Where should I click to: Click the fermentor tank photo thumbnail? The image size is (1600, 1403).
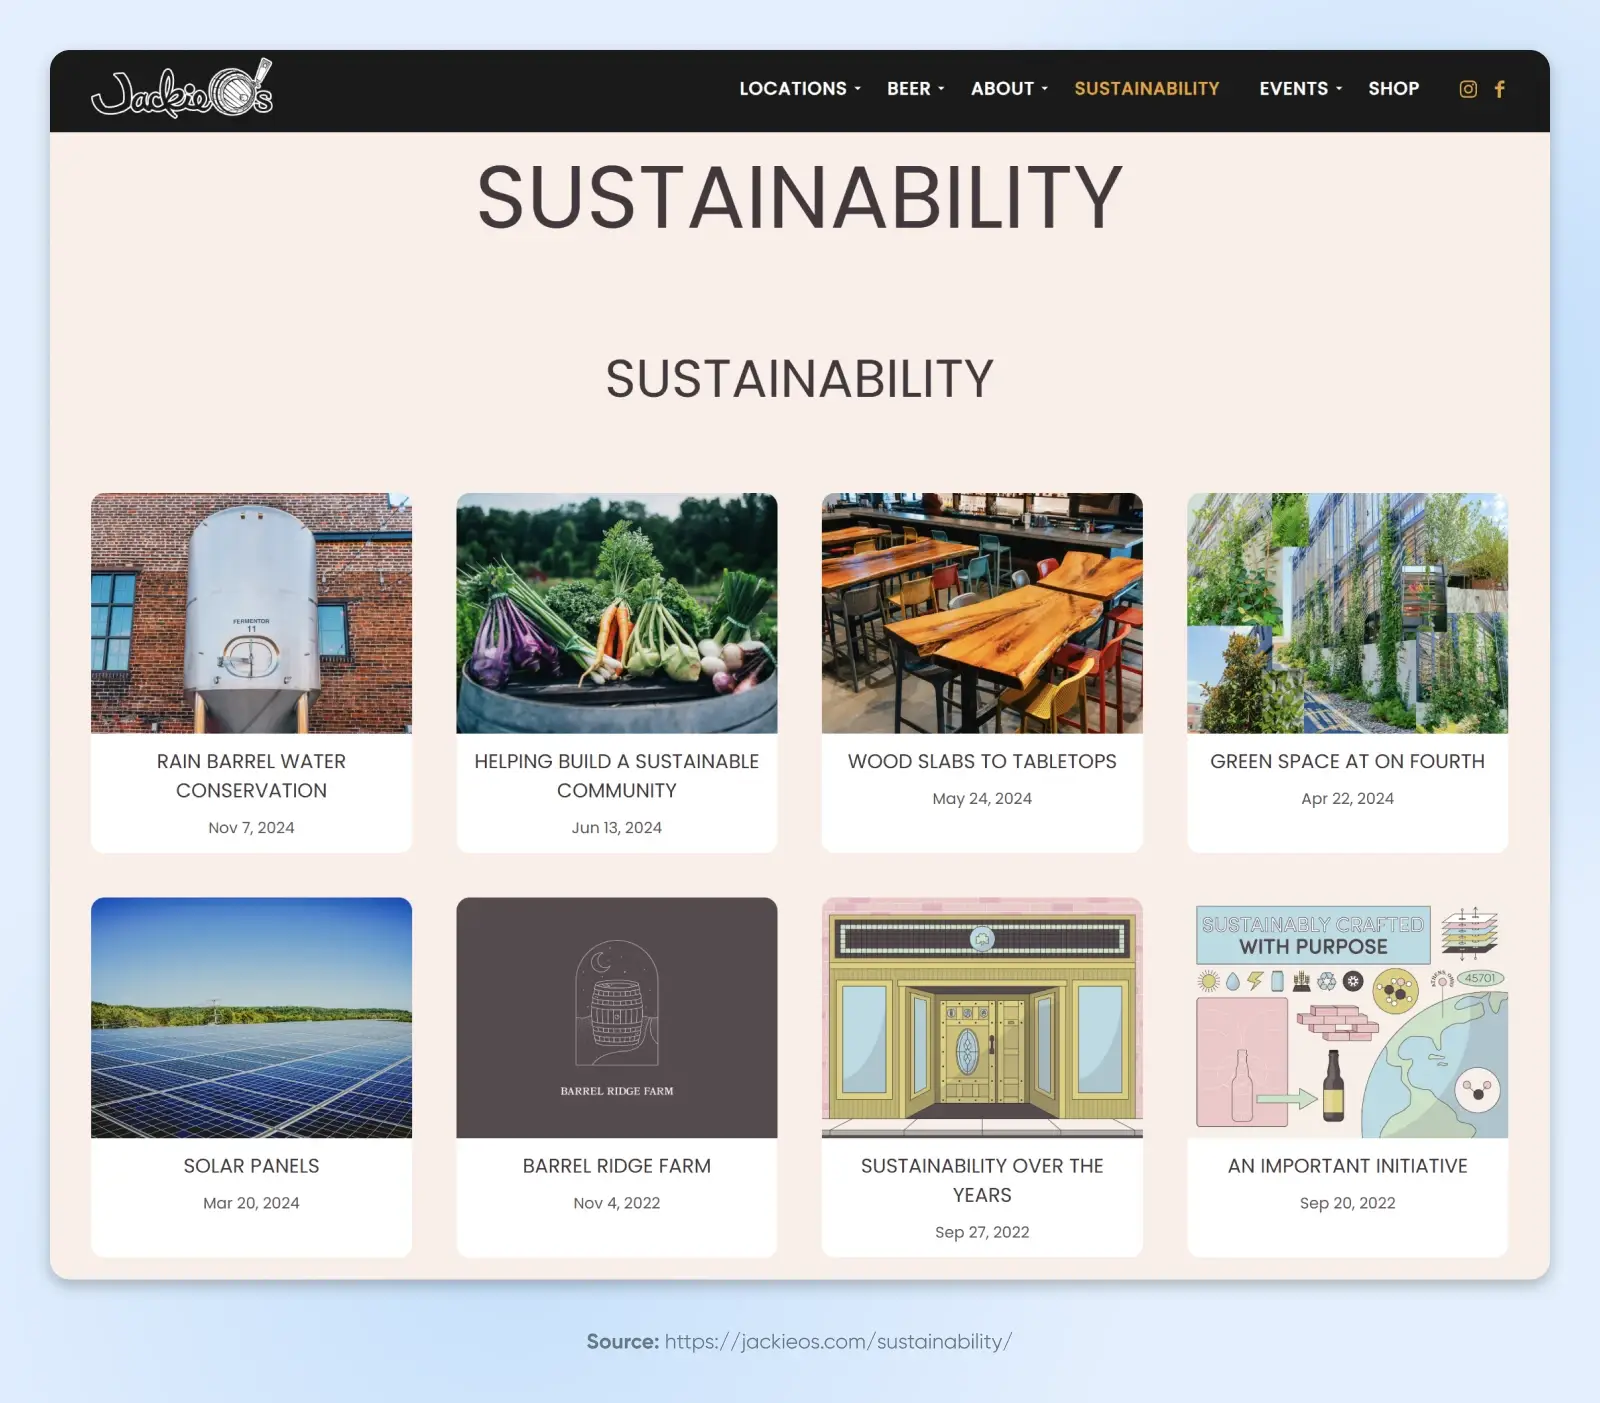point(251,613)
